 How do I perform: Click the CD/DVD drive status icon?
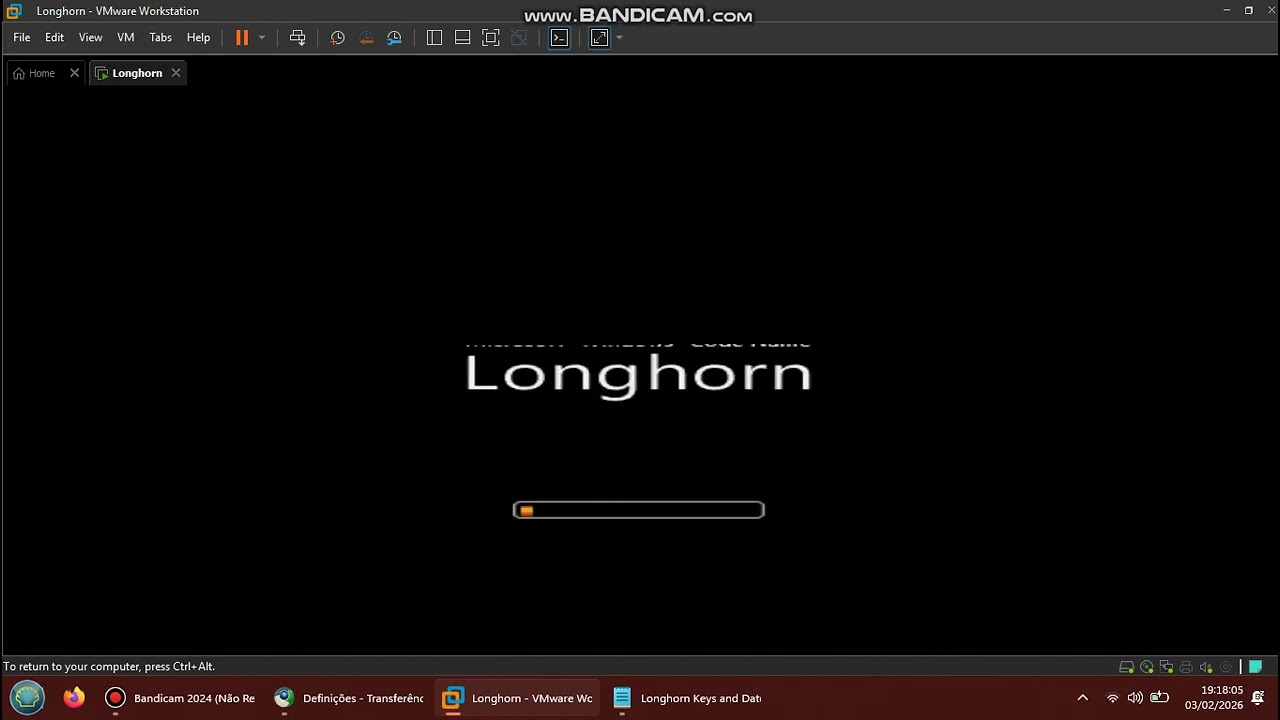[x=1147, y=667]
